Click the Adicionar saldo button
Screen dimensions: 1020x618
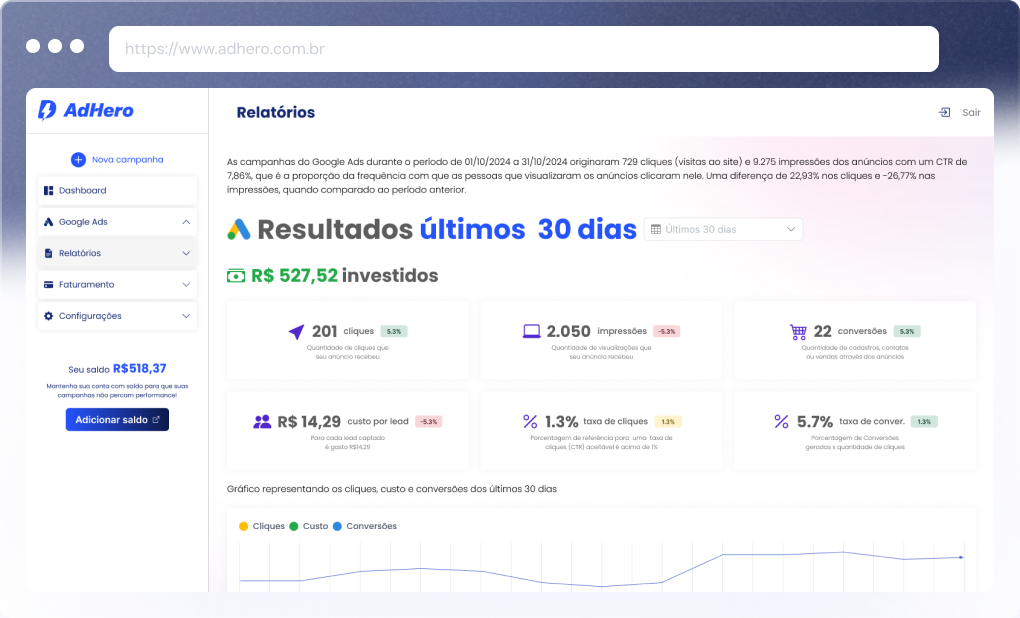point(117,420)
